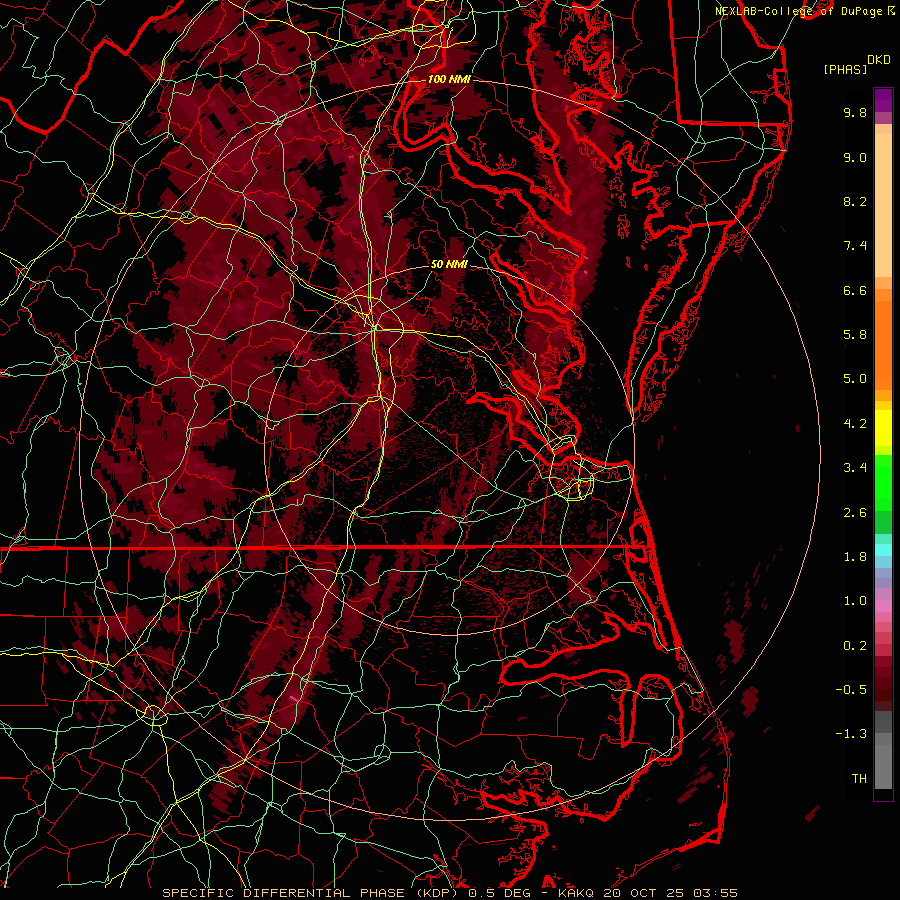Click the 3.4 legend value

[855, 468]
